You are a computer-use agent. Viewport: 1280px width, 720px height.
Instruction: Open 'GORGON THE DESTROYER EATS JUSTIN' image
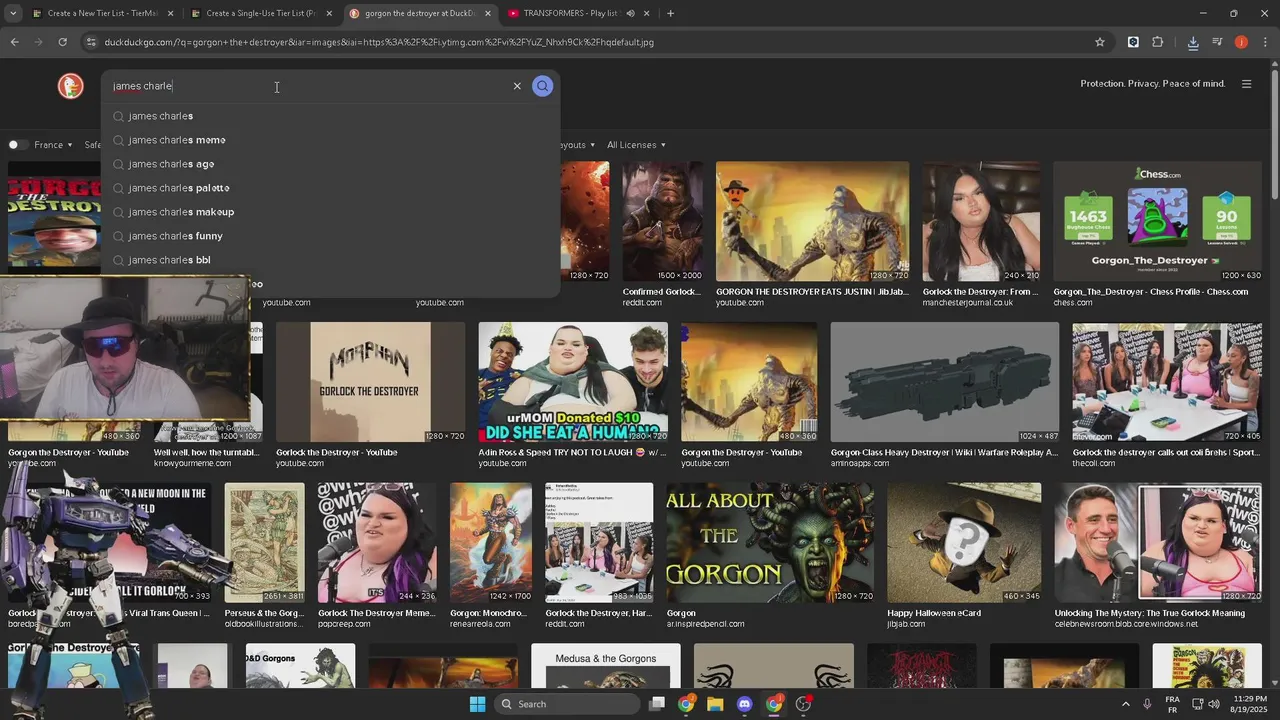click(812, 222)
